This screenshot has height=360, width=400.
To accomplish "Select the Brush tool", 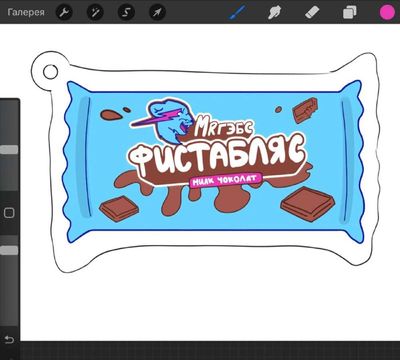I will coord(237,12).
